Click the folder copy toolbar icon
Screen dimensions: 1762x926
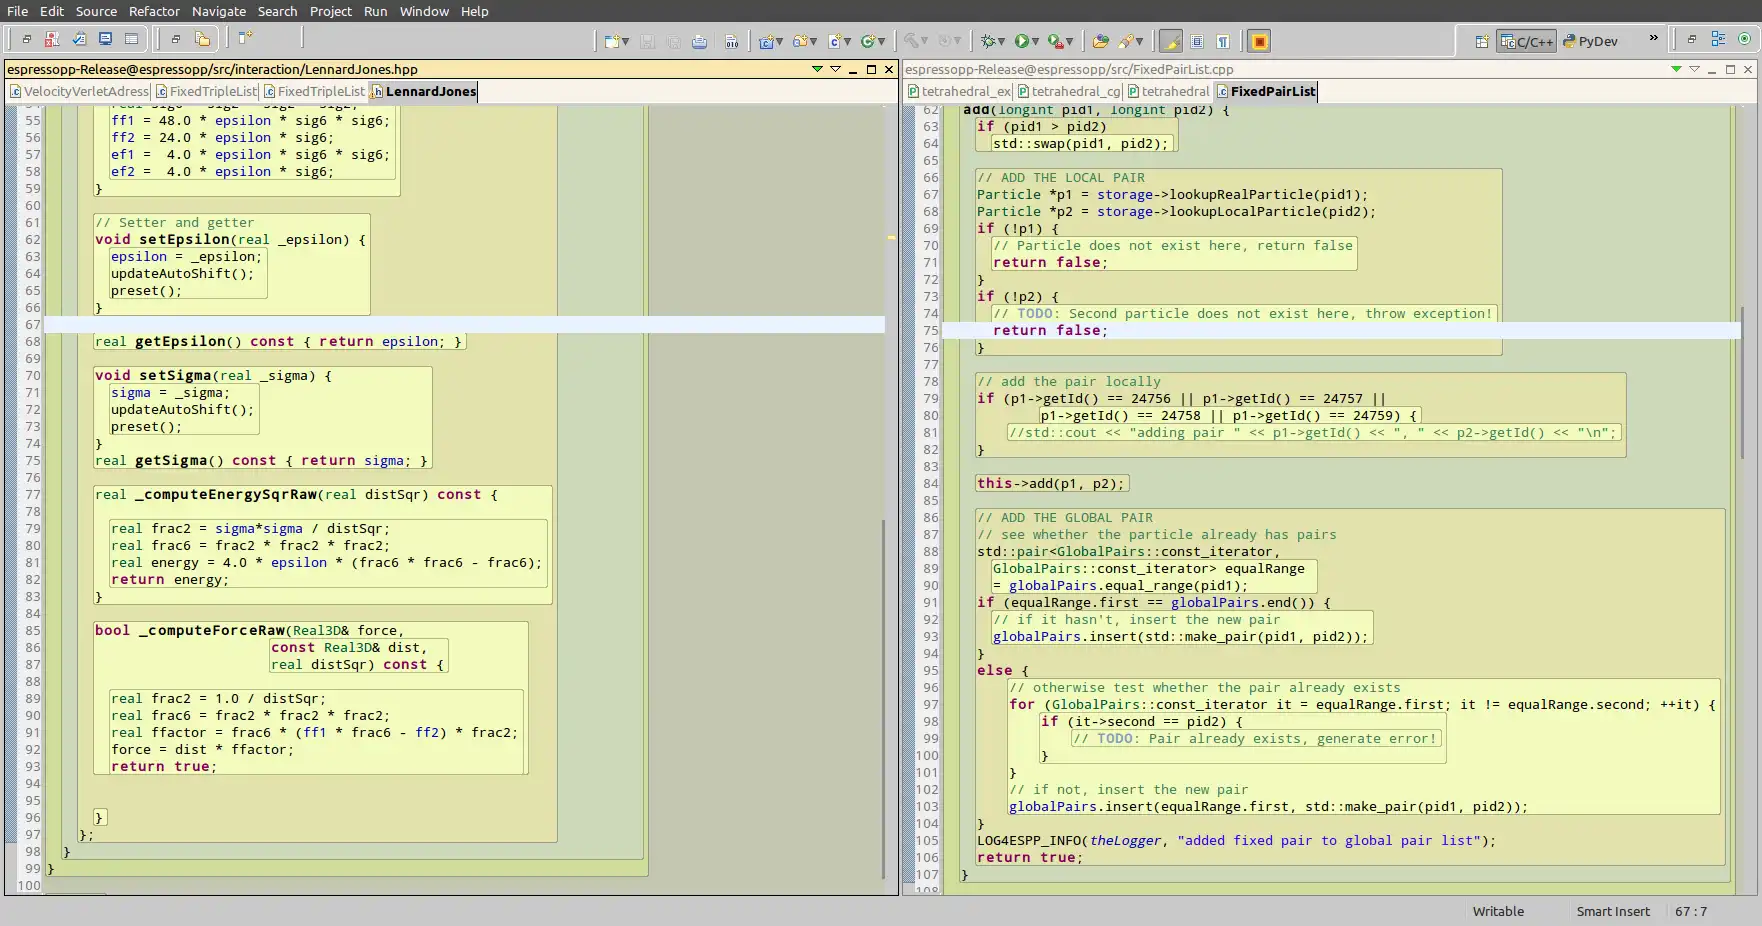(203, 40)
